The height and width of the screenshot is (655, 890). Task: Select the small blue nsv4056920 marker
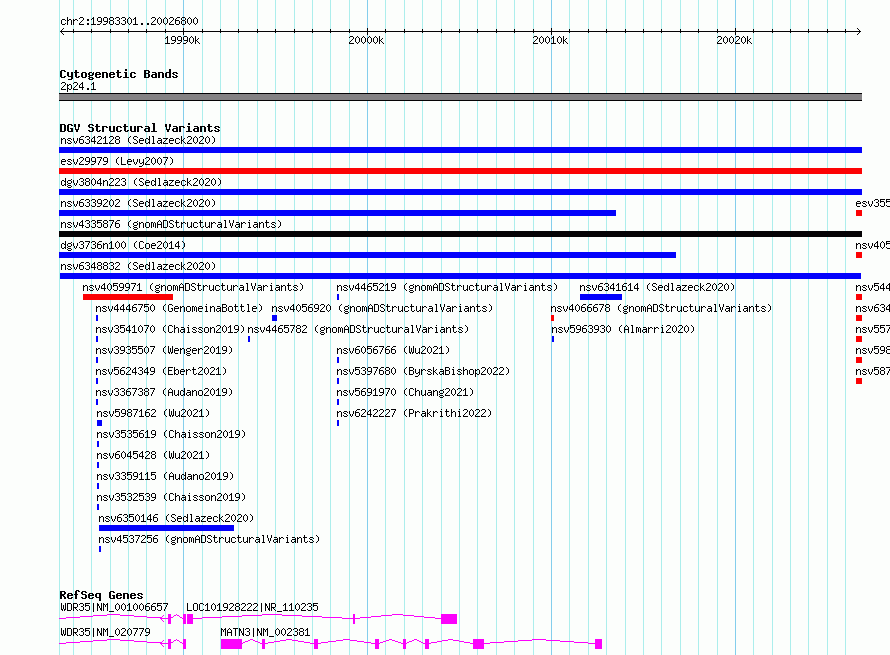[x=274, y=318]
